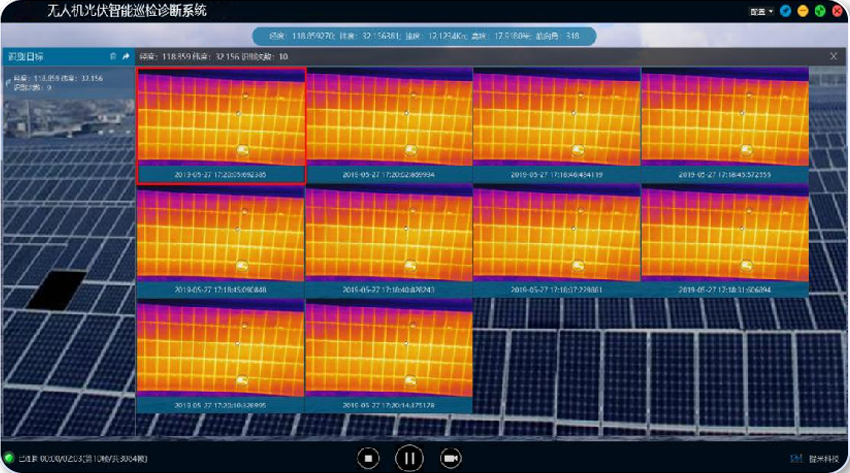Open thermal image timestamped 17:18:45:090
The image size is (850, 473).
tap(220, 241)
